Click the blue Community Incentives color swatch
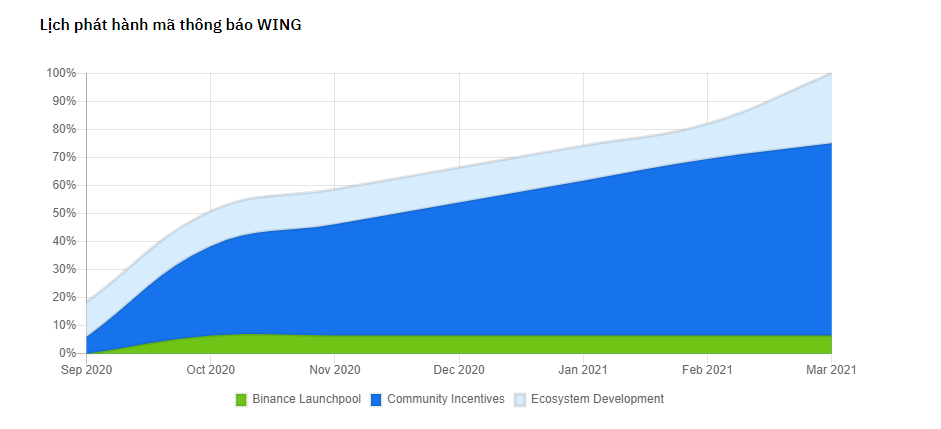Image resolution: width=941 pixels, height=429 pixels. (x=376, y=400)
